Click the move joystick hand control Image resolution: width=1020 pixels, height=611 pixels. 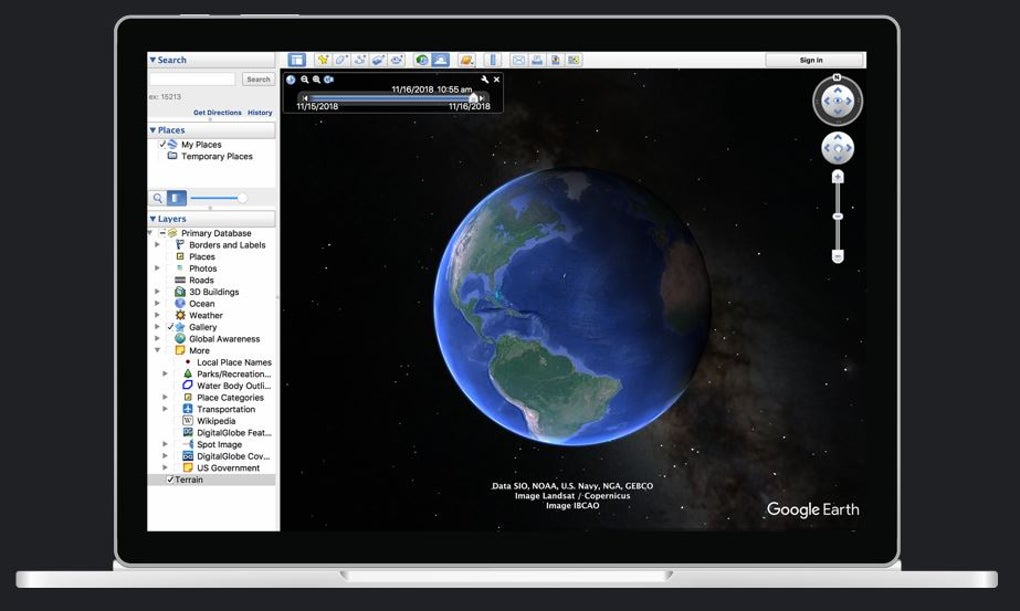[838, 148]
